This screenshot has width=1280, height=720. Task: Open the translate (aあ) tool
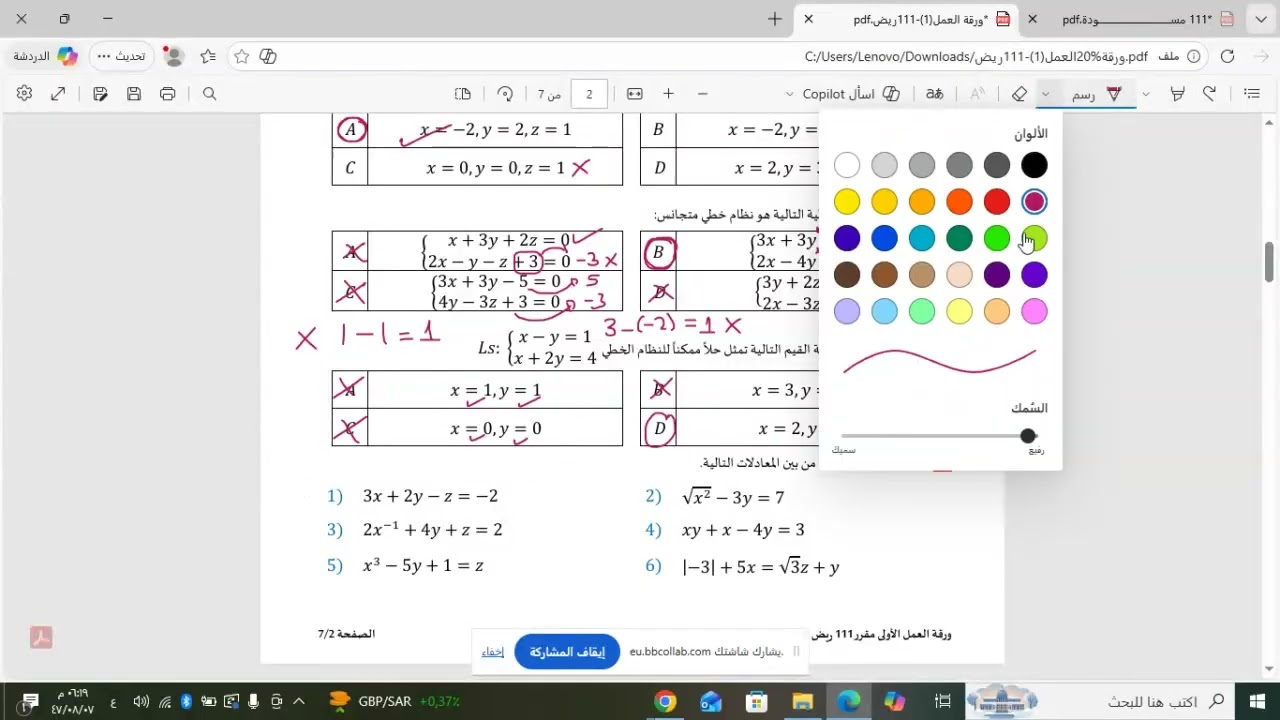click(934, 94)
